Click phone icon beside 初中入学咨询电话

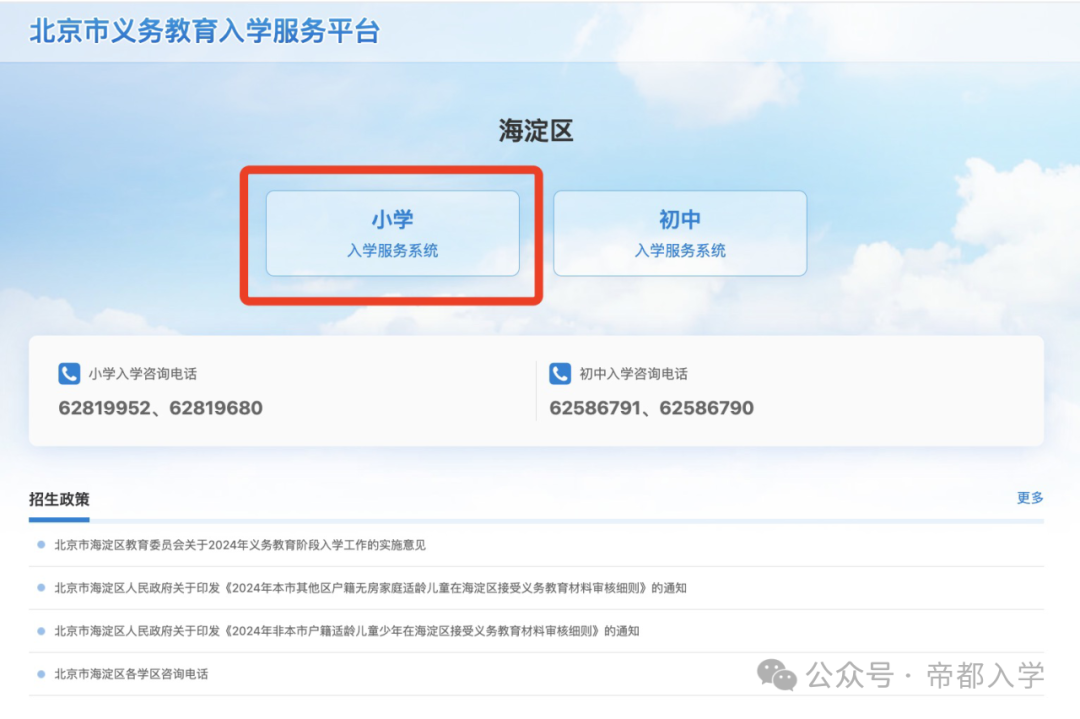(x=560, y=374)
